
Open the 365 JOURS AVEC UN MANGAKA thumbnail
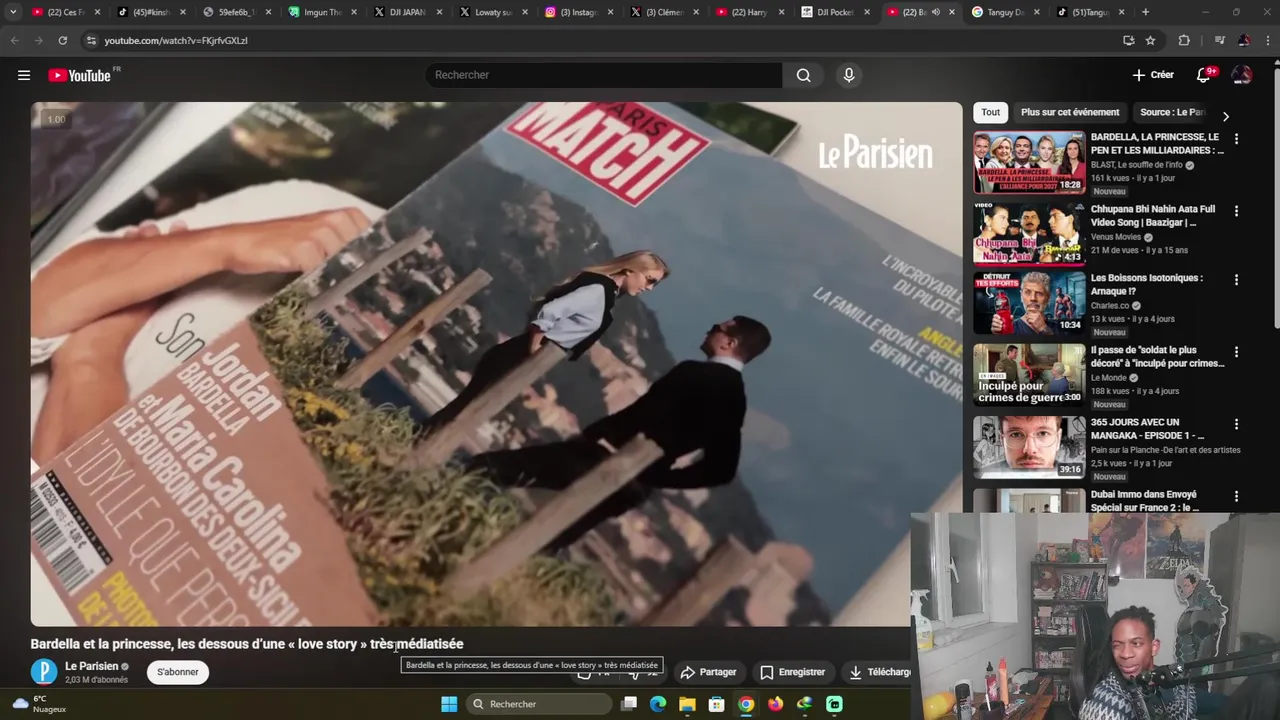pos(1029,447)
